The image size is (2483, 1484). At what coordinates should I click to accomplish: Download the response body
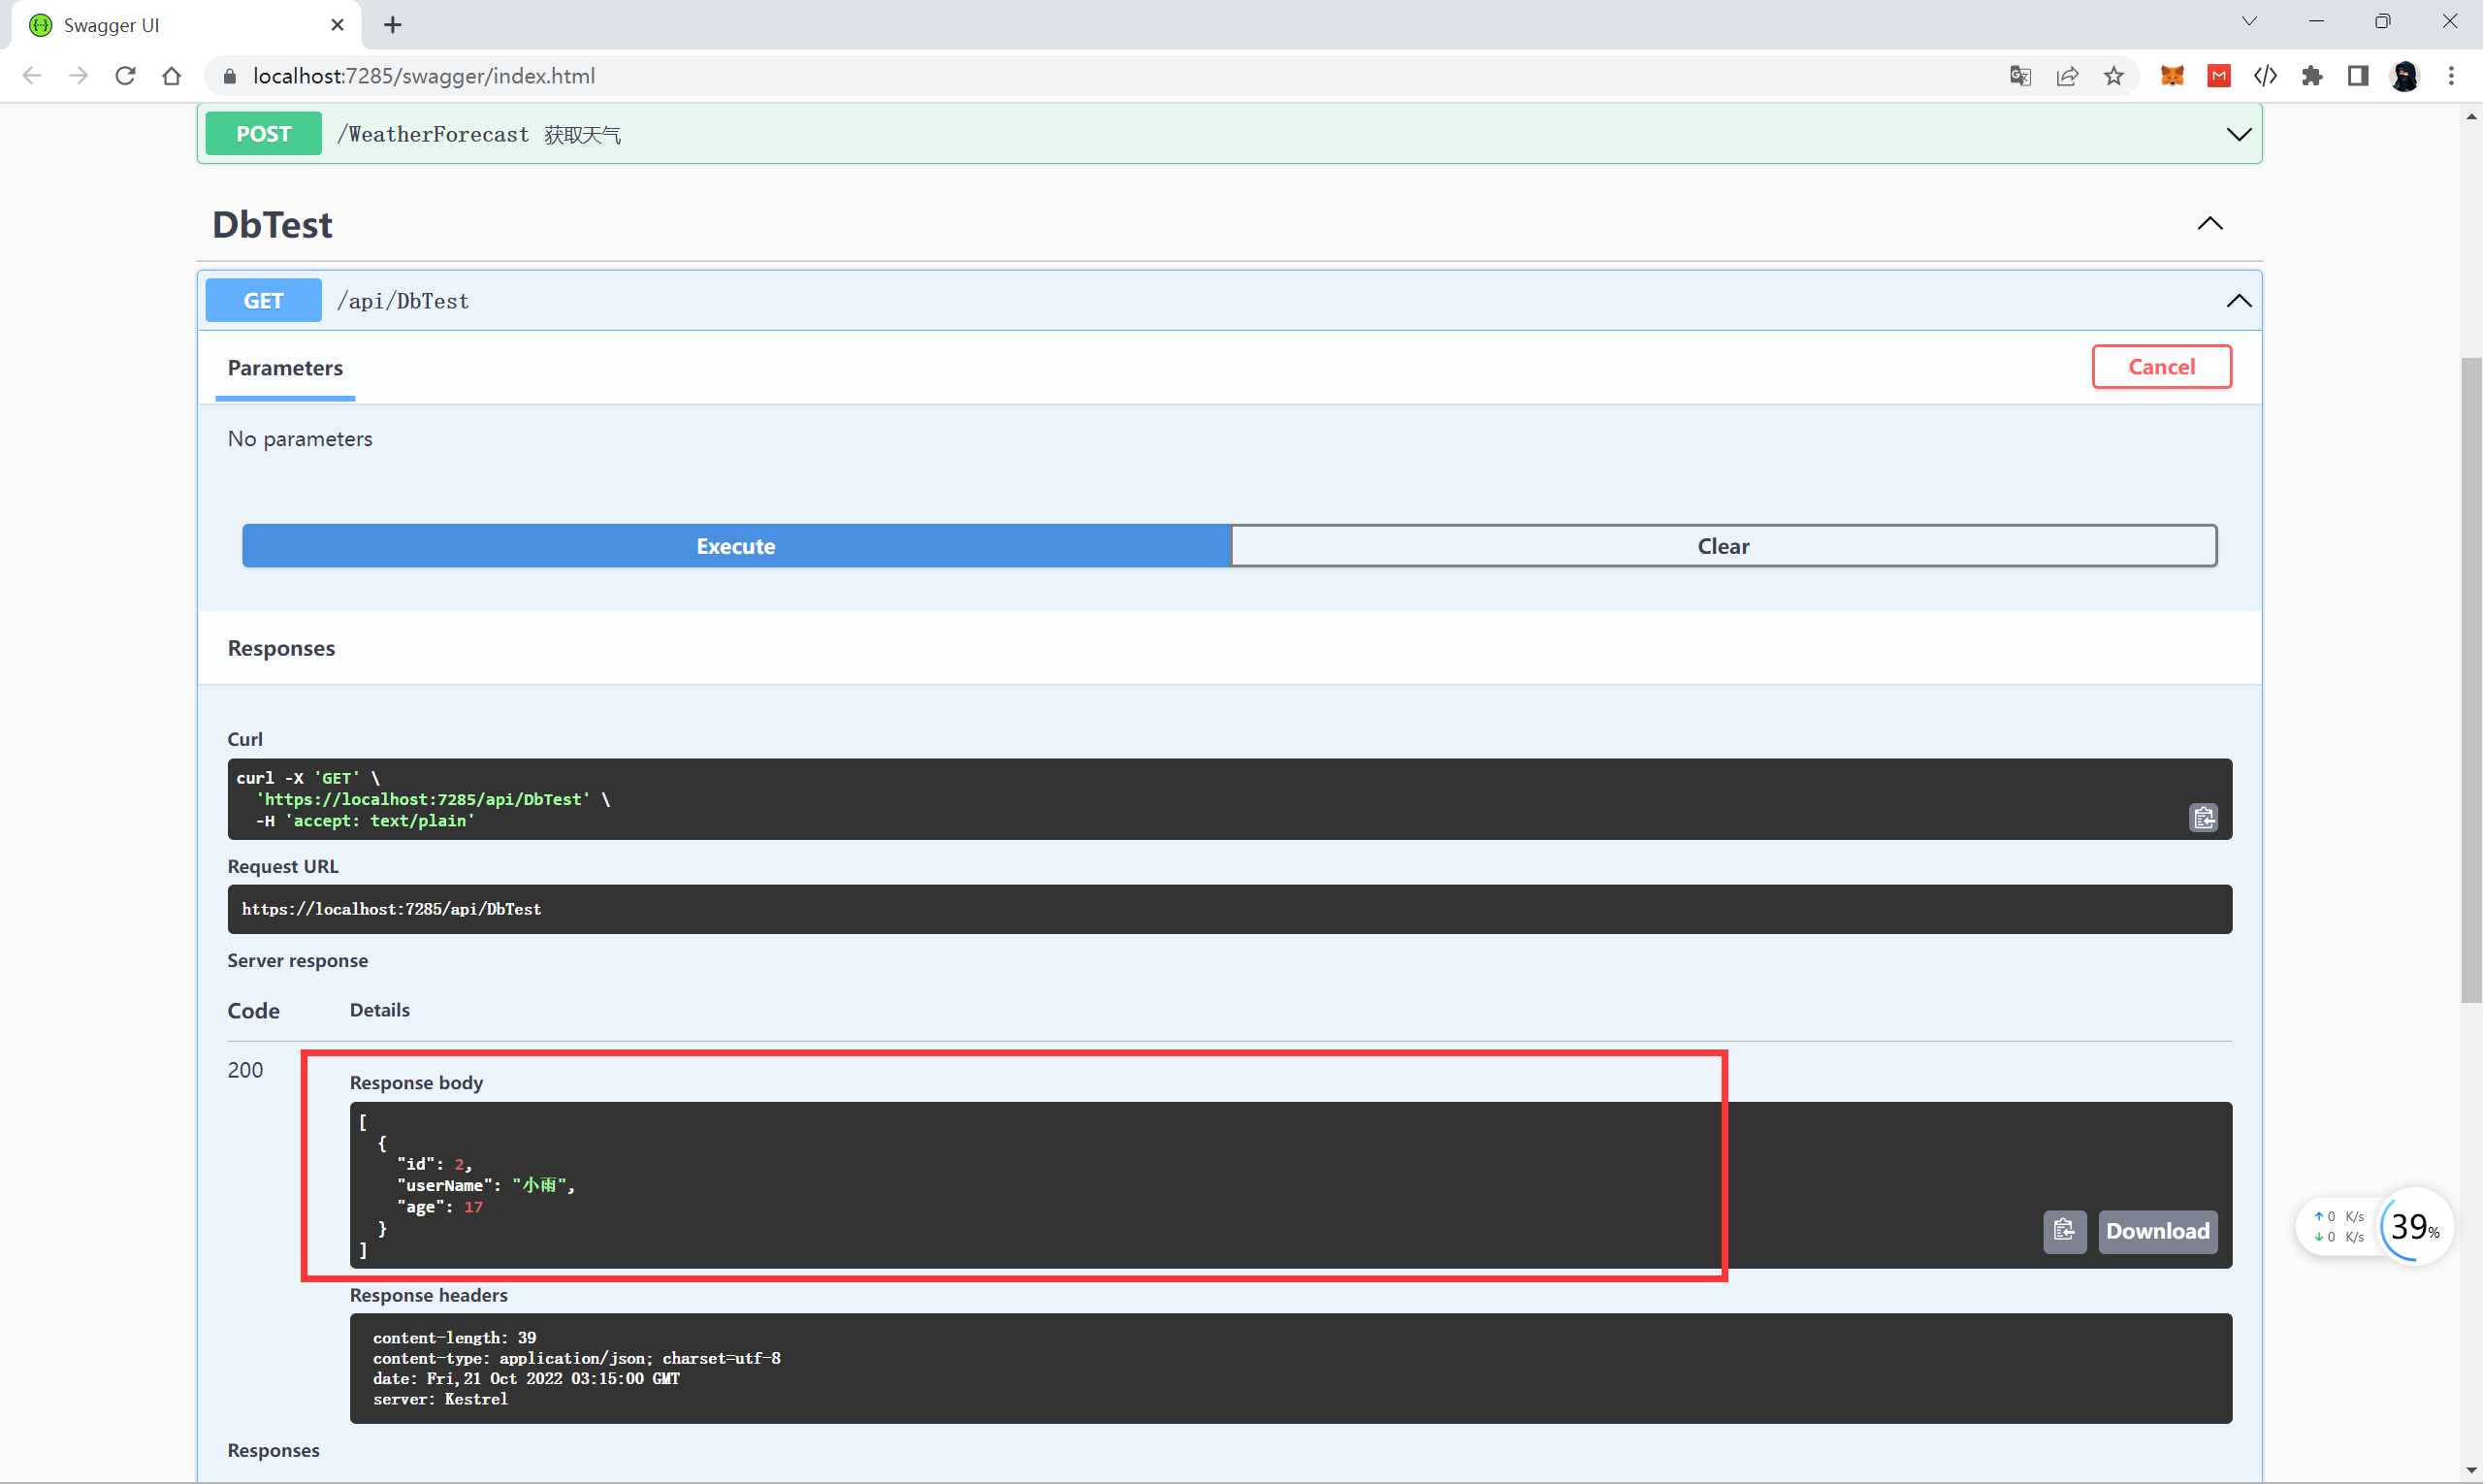[x=2157, y=1231]
